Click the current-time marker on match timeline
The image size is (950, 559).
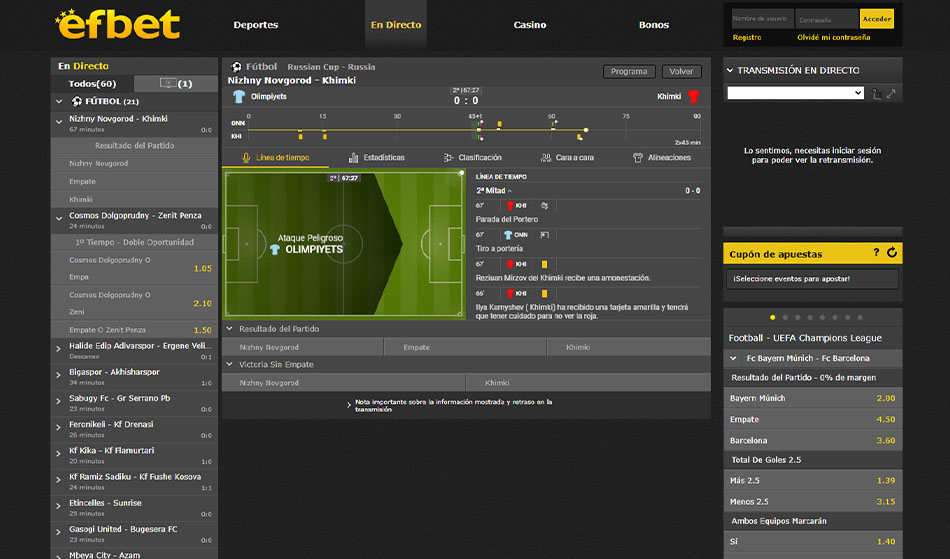586,130
